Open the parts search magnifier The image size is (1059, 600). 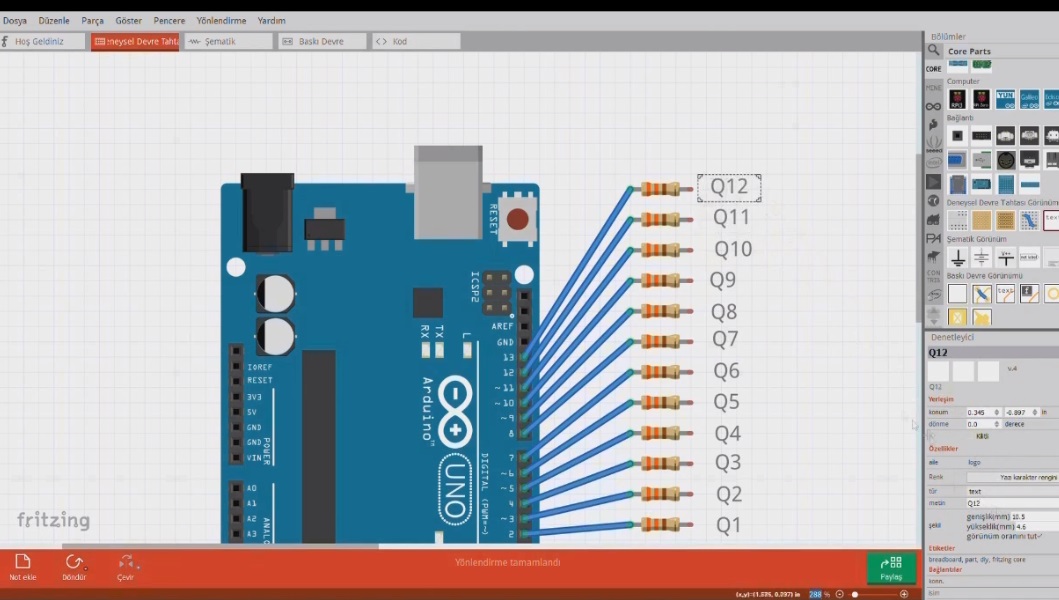pos(933,51)
